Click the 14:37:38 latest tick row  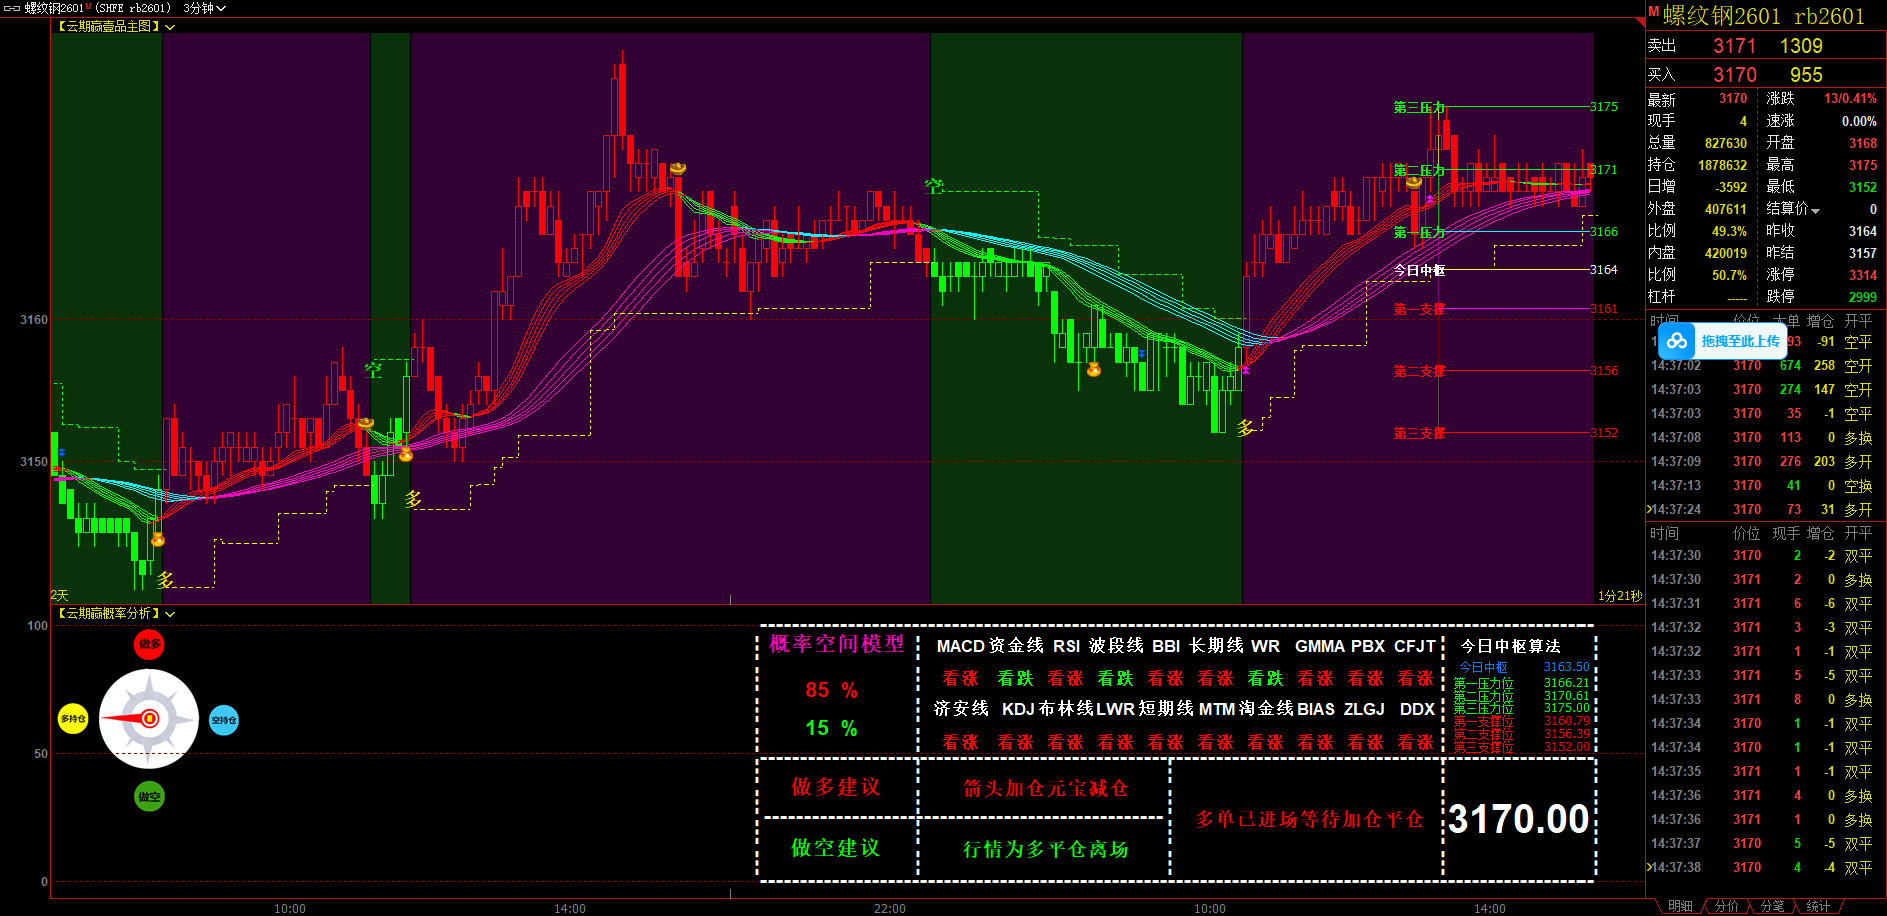click(1765, 868)
